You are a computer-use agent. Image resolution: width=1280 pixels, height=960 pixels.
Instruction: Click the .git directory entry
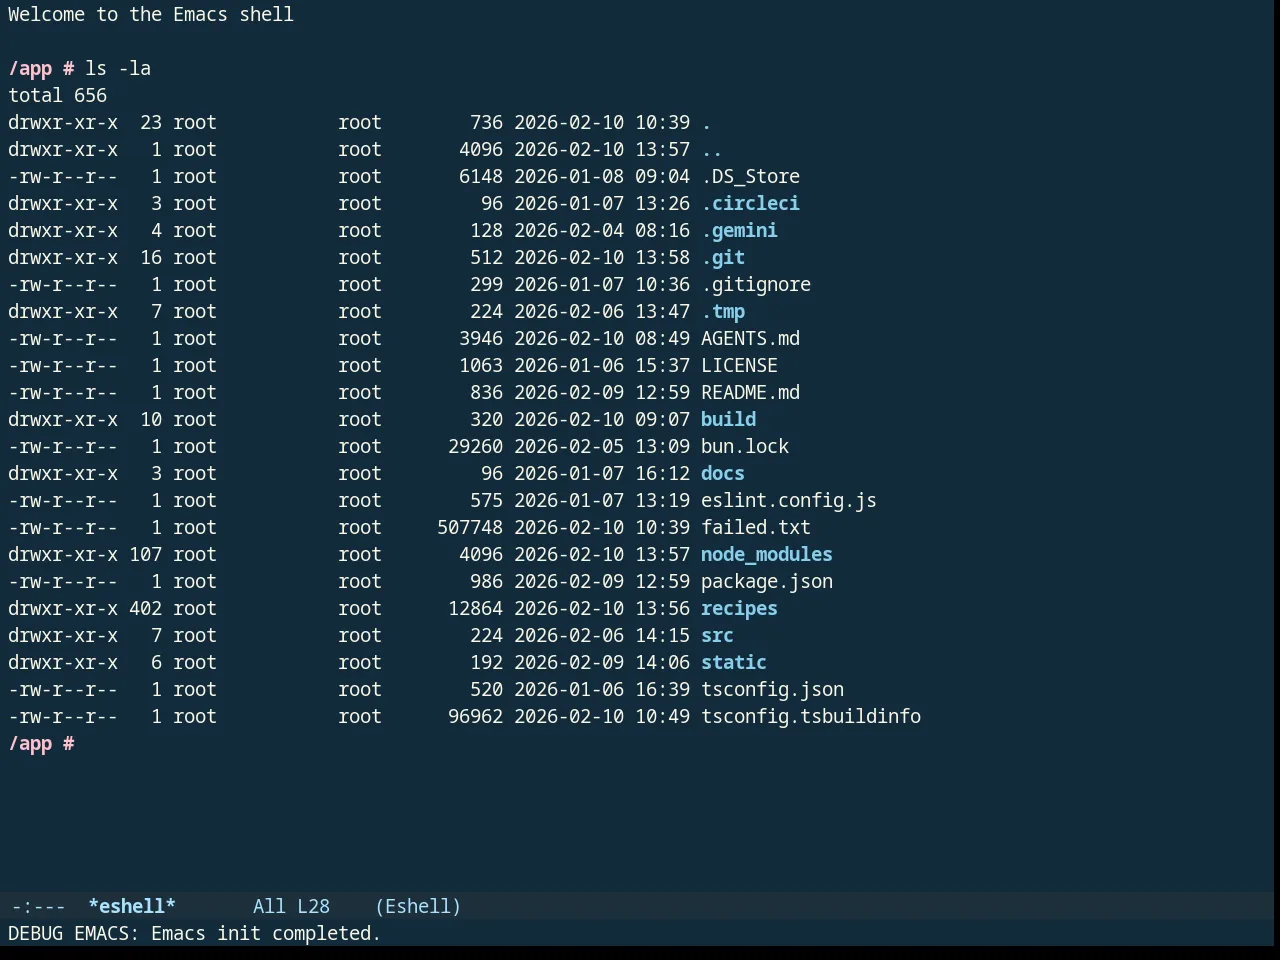(723, 257)
